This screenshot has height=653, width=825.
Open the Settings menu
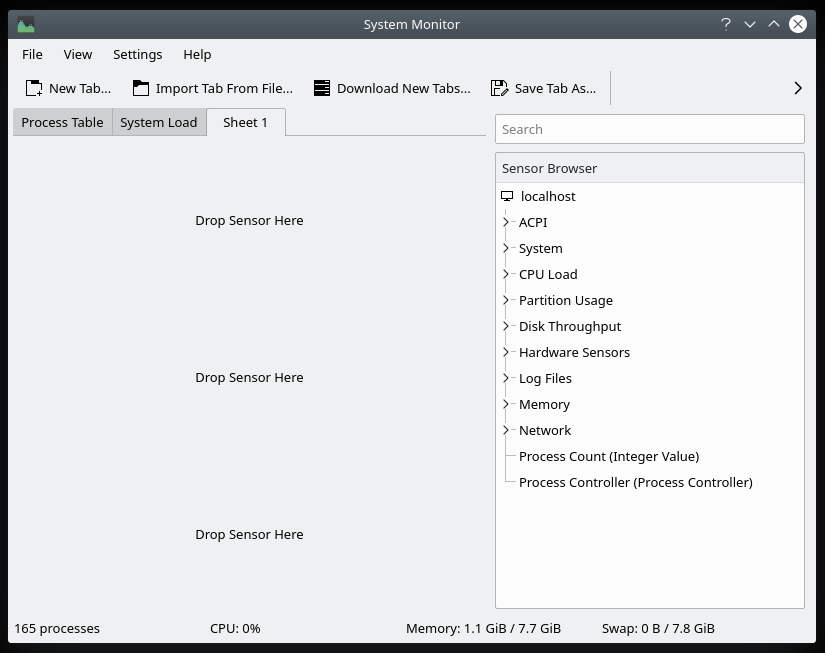point(137,54)
